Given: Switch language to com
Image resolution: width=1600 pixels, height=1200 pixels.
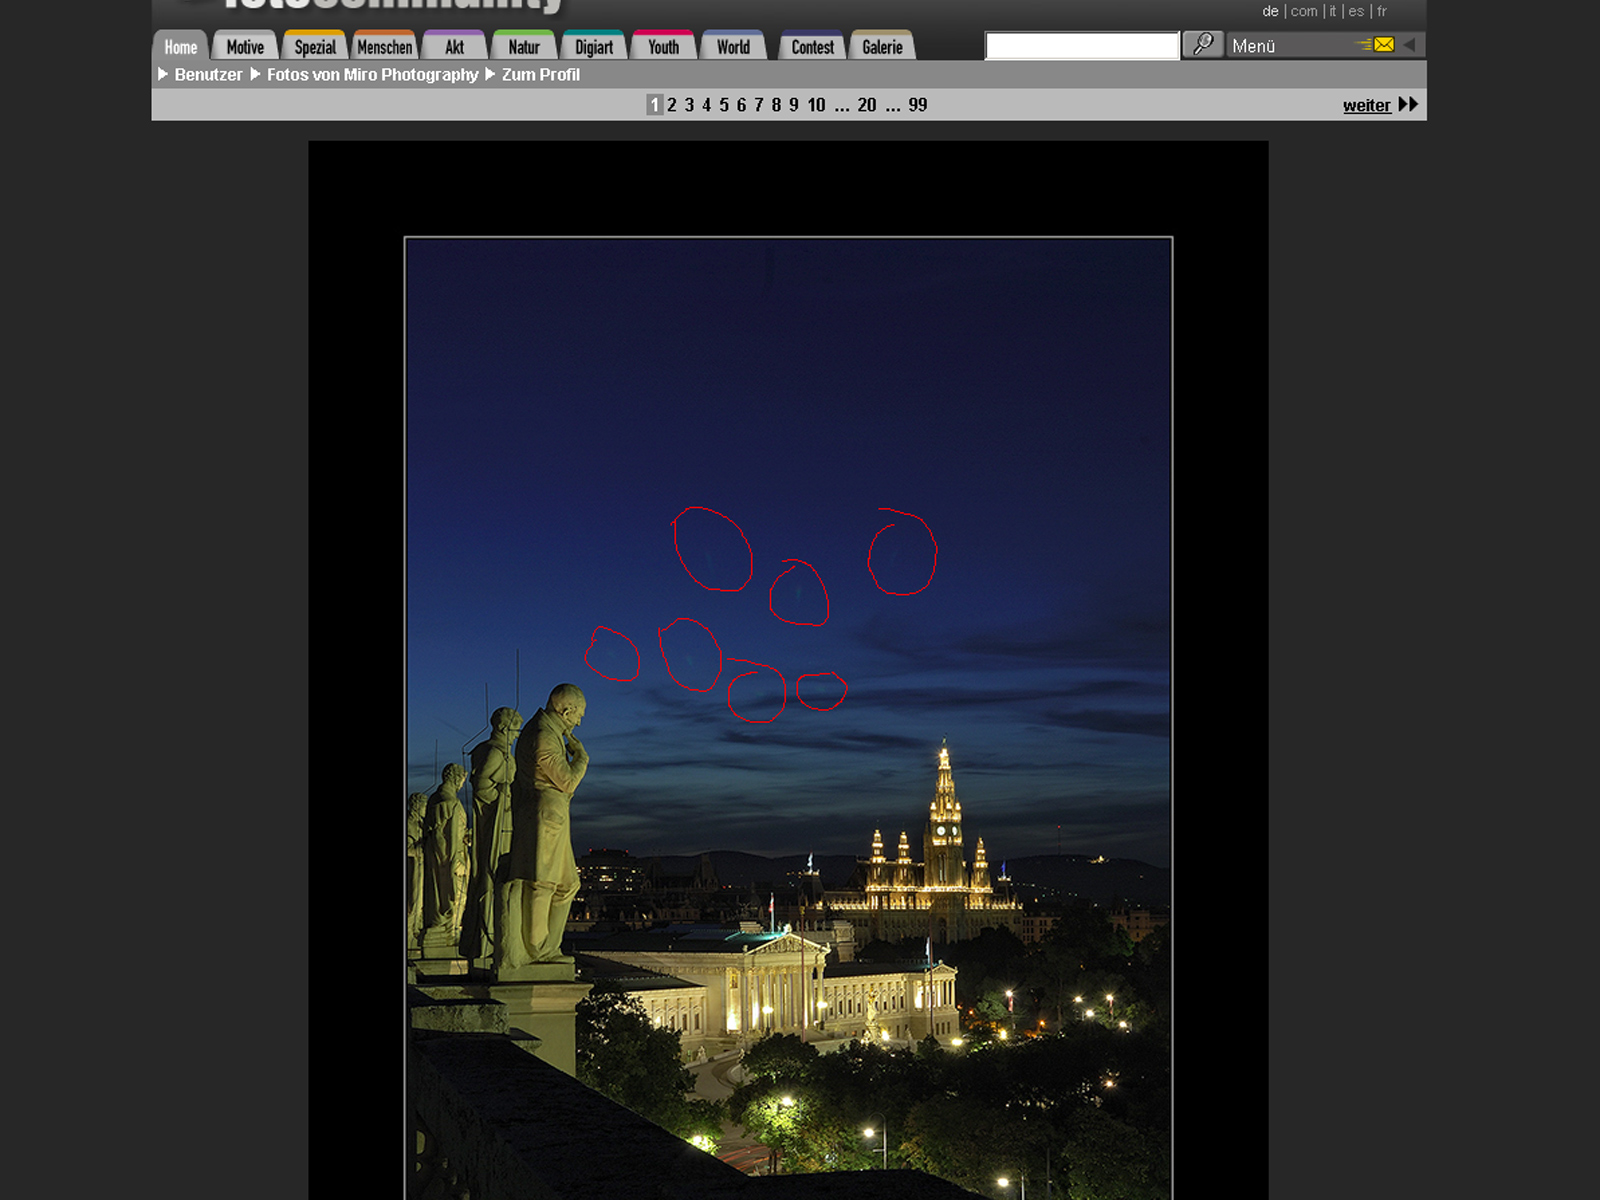Looking at the screenshot, I should (1303, 11).
